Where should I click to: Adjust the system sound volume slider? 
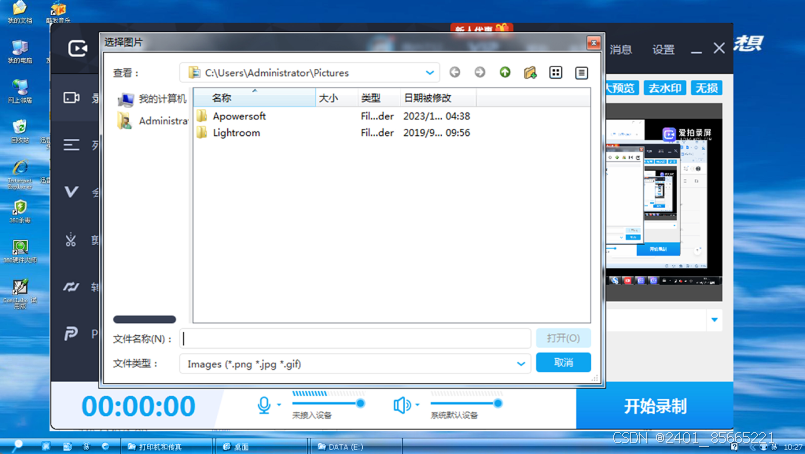(x=466, y=403)
